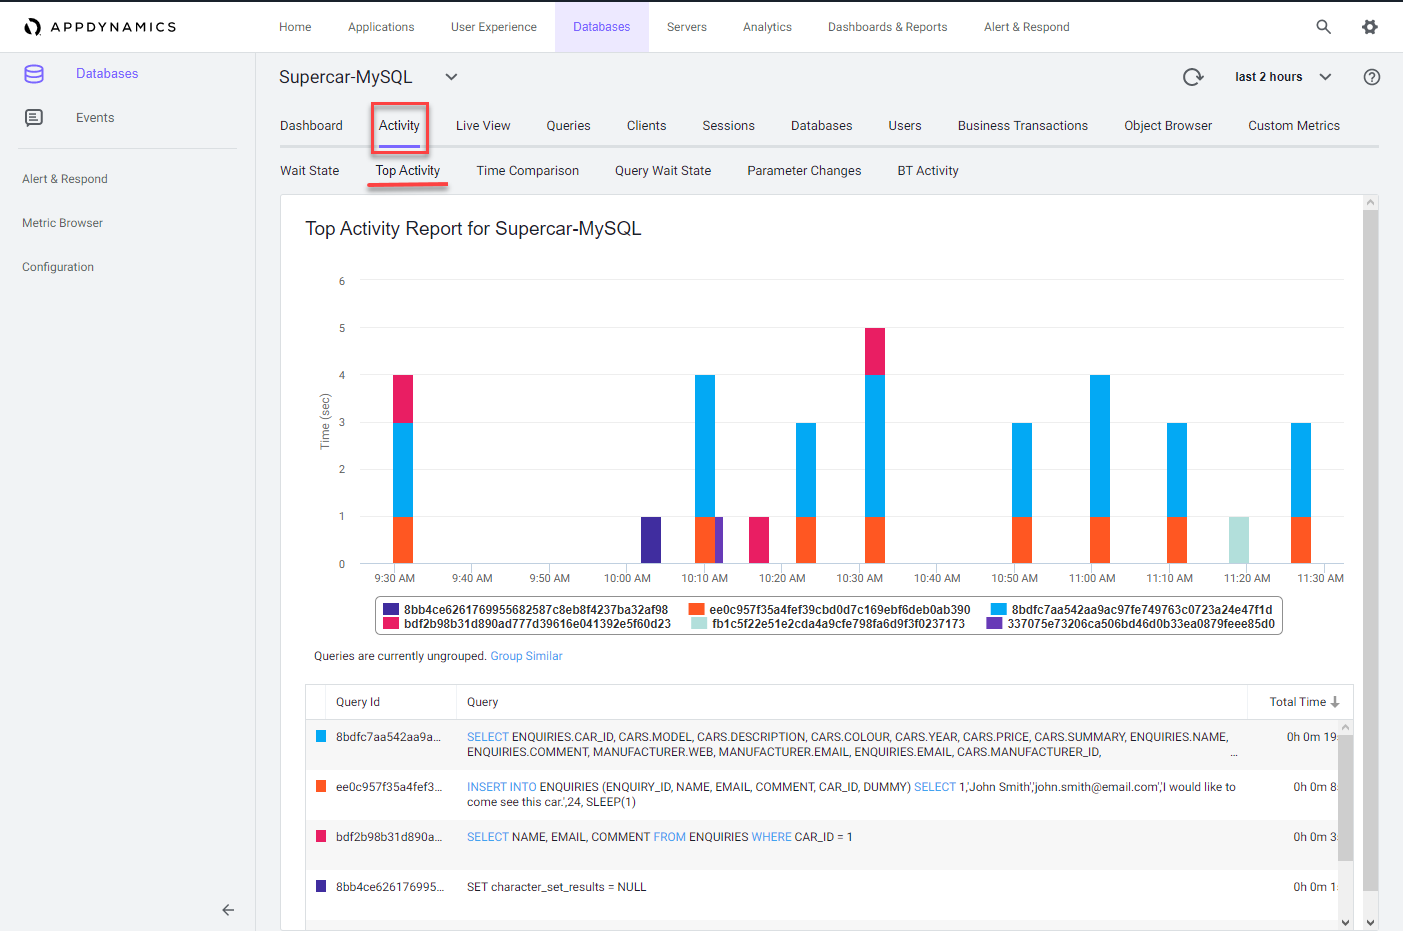Click the tall pink bar segment at 10:30 AM
Screen dimensions: 1403x931
(875, 352)
